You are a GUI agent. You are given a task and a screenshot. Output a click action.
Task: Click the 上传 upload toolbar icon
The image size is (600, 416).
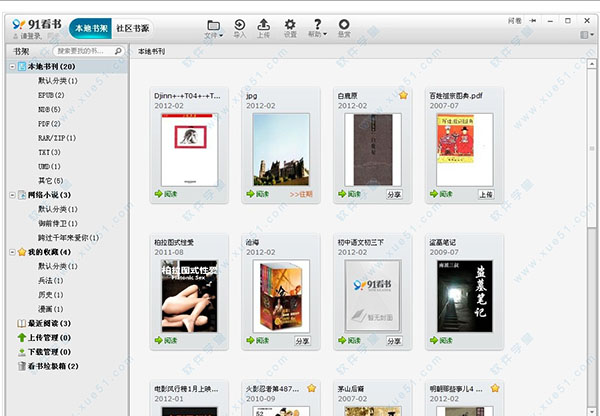pyautogui.click(x=263, y=29)
